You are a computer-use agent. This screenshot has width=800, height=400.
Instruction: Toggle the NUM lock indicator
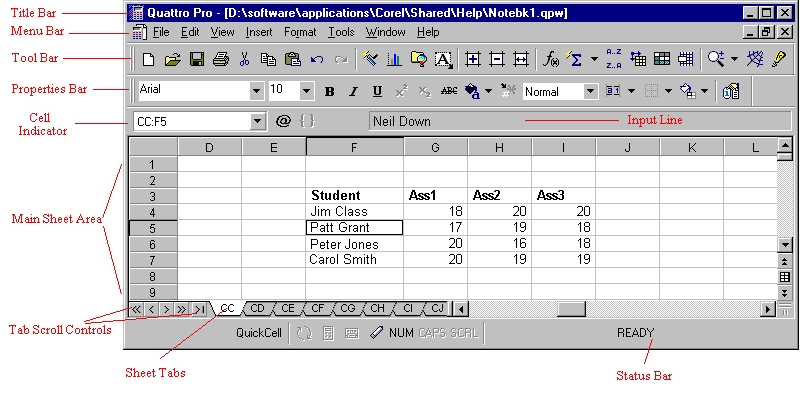coord(401,333)
